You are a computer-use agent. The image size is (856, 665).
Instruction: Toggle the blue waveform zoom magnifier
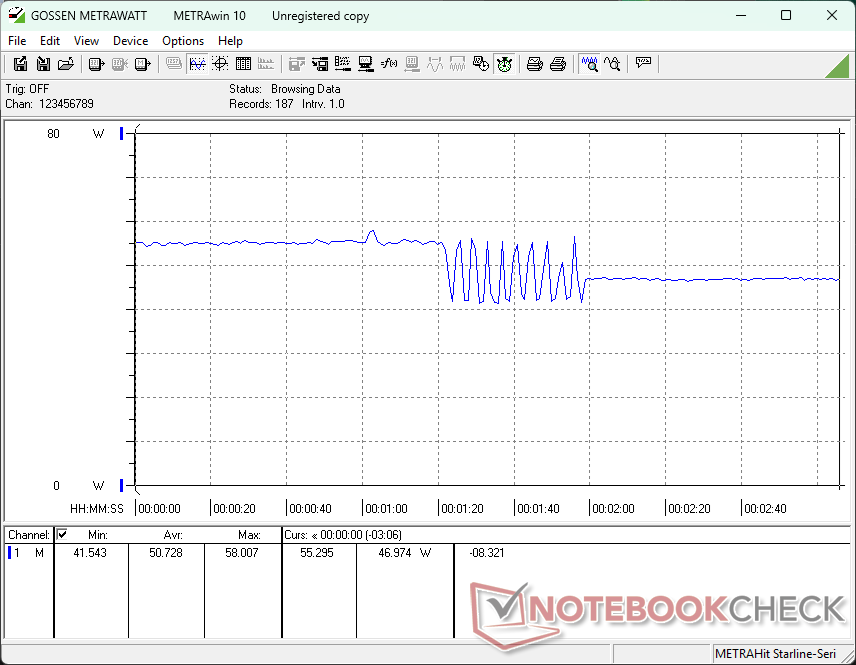[590, 64]
